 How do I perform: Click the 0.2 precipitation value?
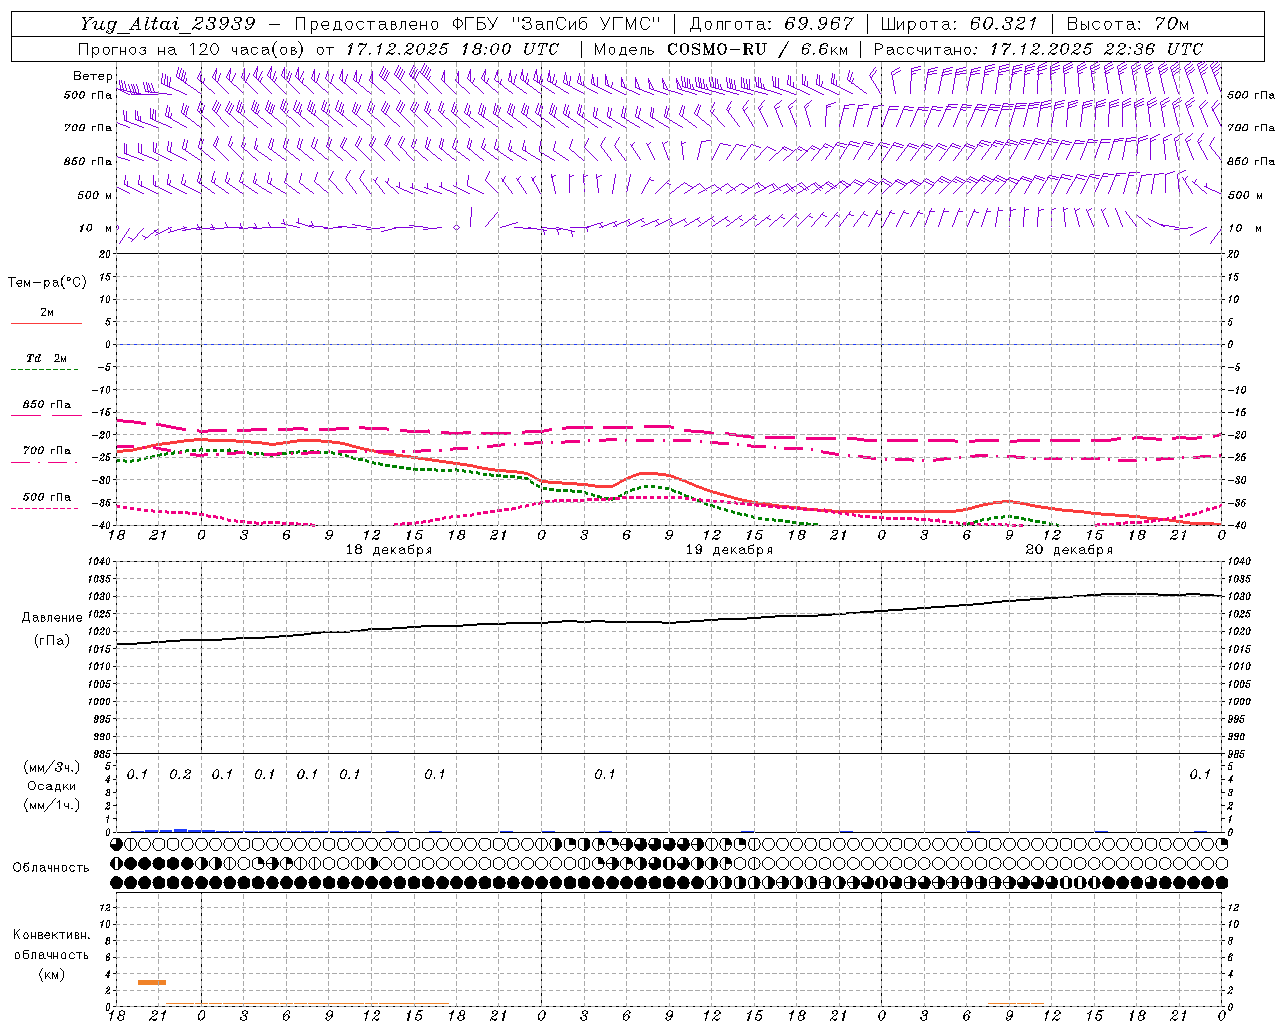click(180, 774)
